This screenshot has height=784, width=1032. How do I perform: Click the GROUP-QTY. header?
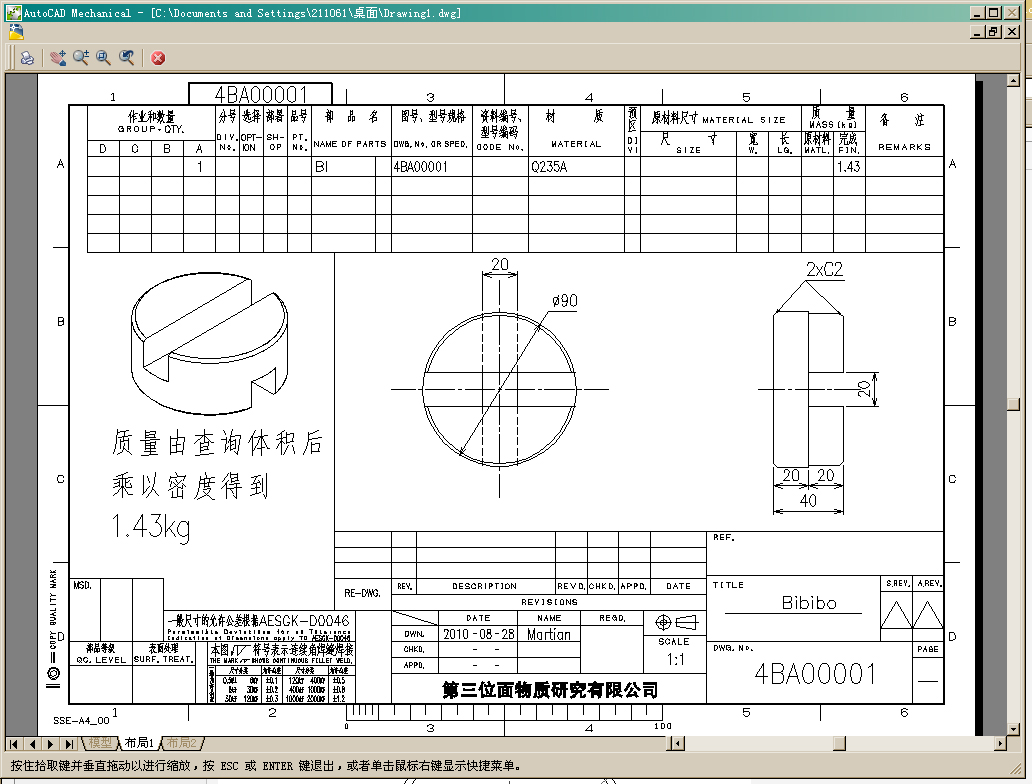click(151, 129)
